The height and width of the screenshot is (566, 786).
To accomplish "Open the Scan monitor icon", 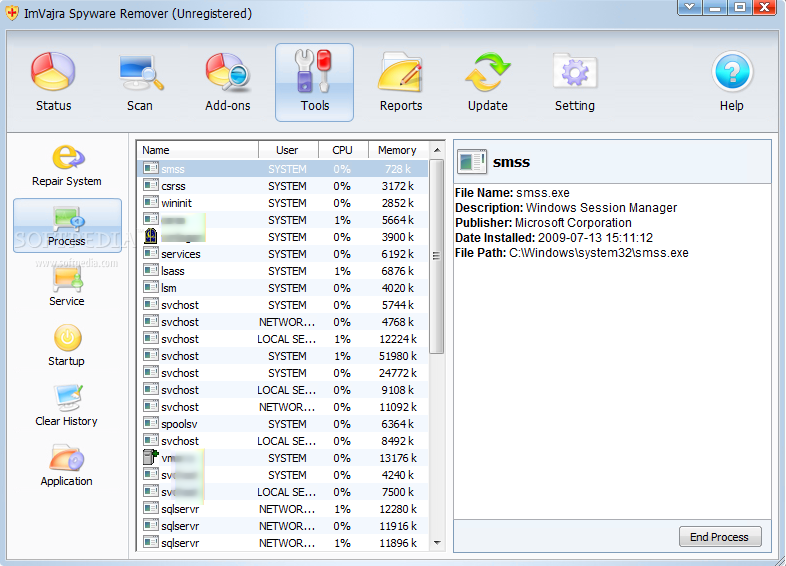I will pyautogui.click(x=141, y=72).
